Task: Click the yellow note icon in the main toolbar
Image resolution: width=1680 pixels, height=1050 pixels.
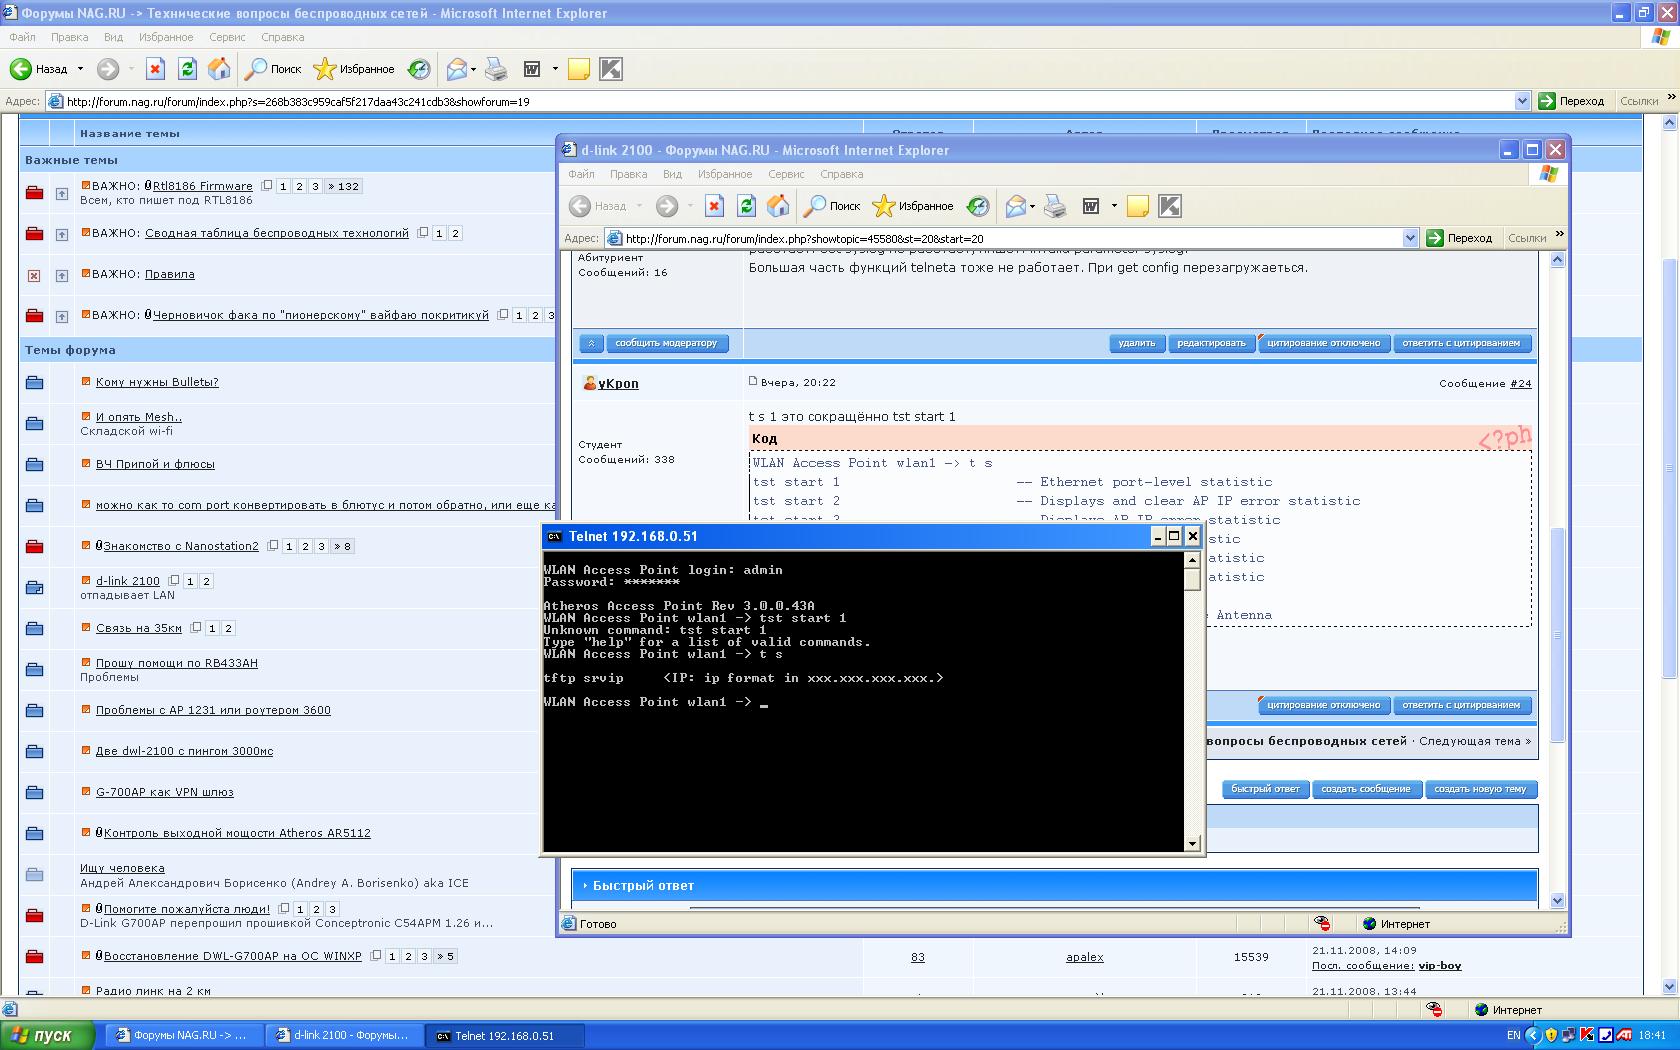Action: tap(578, 69)
